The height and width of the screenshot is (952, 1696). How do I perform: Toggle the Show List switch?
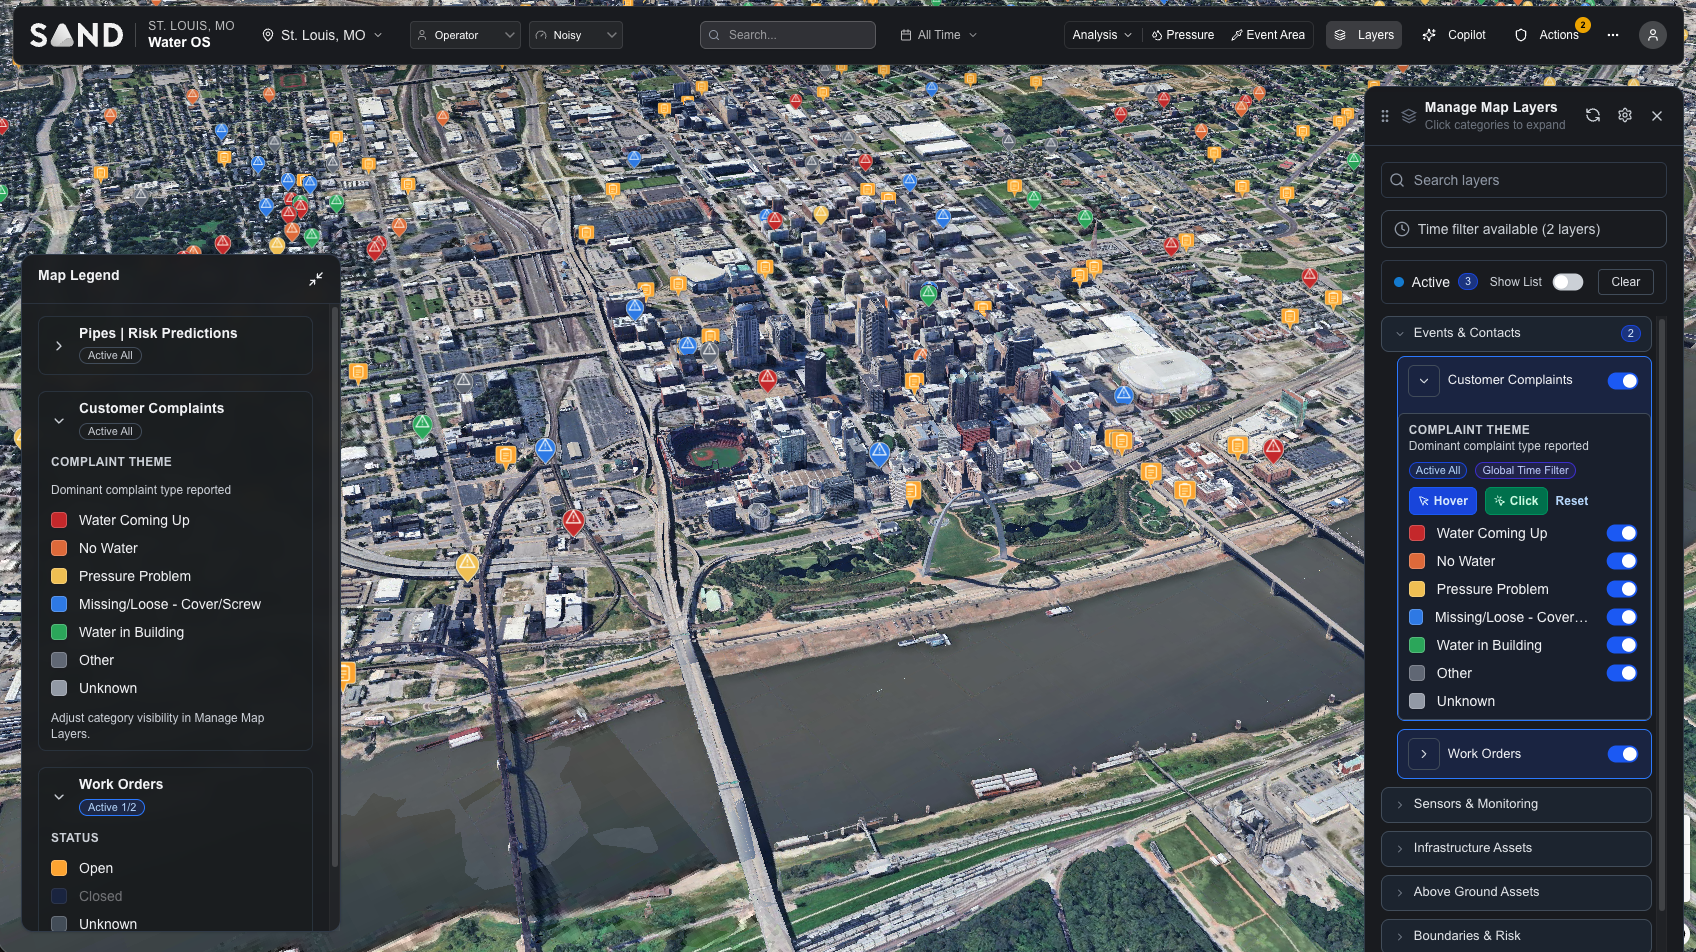[x=1568, y=282]
